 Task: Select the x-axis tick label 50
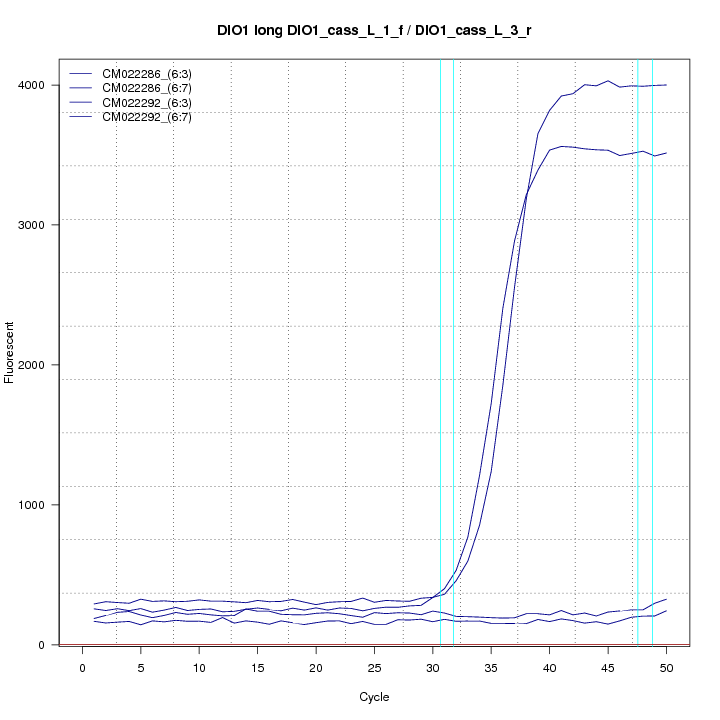666,667
